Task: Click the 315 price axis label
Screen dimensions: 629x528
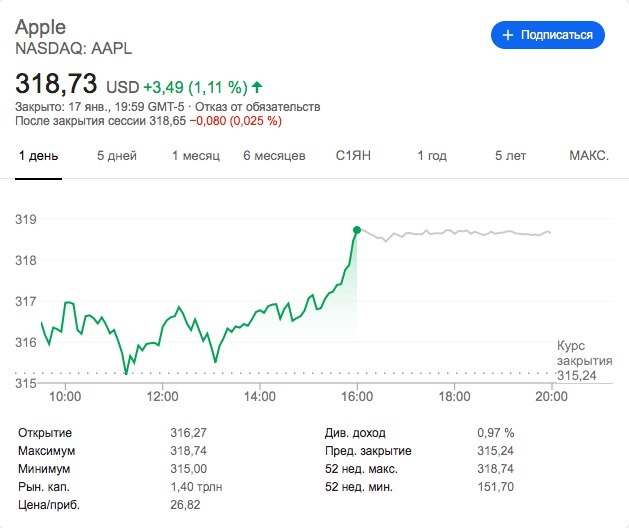Action: coord(26,383)
